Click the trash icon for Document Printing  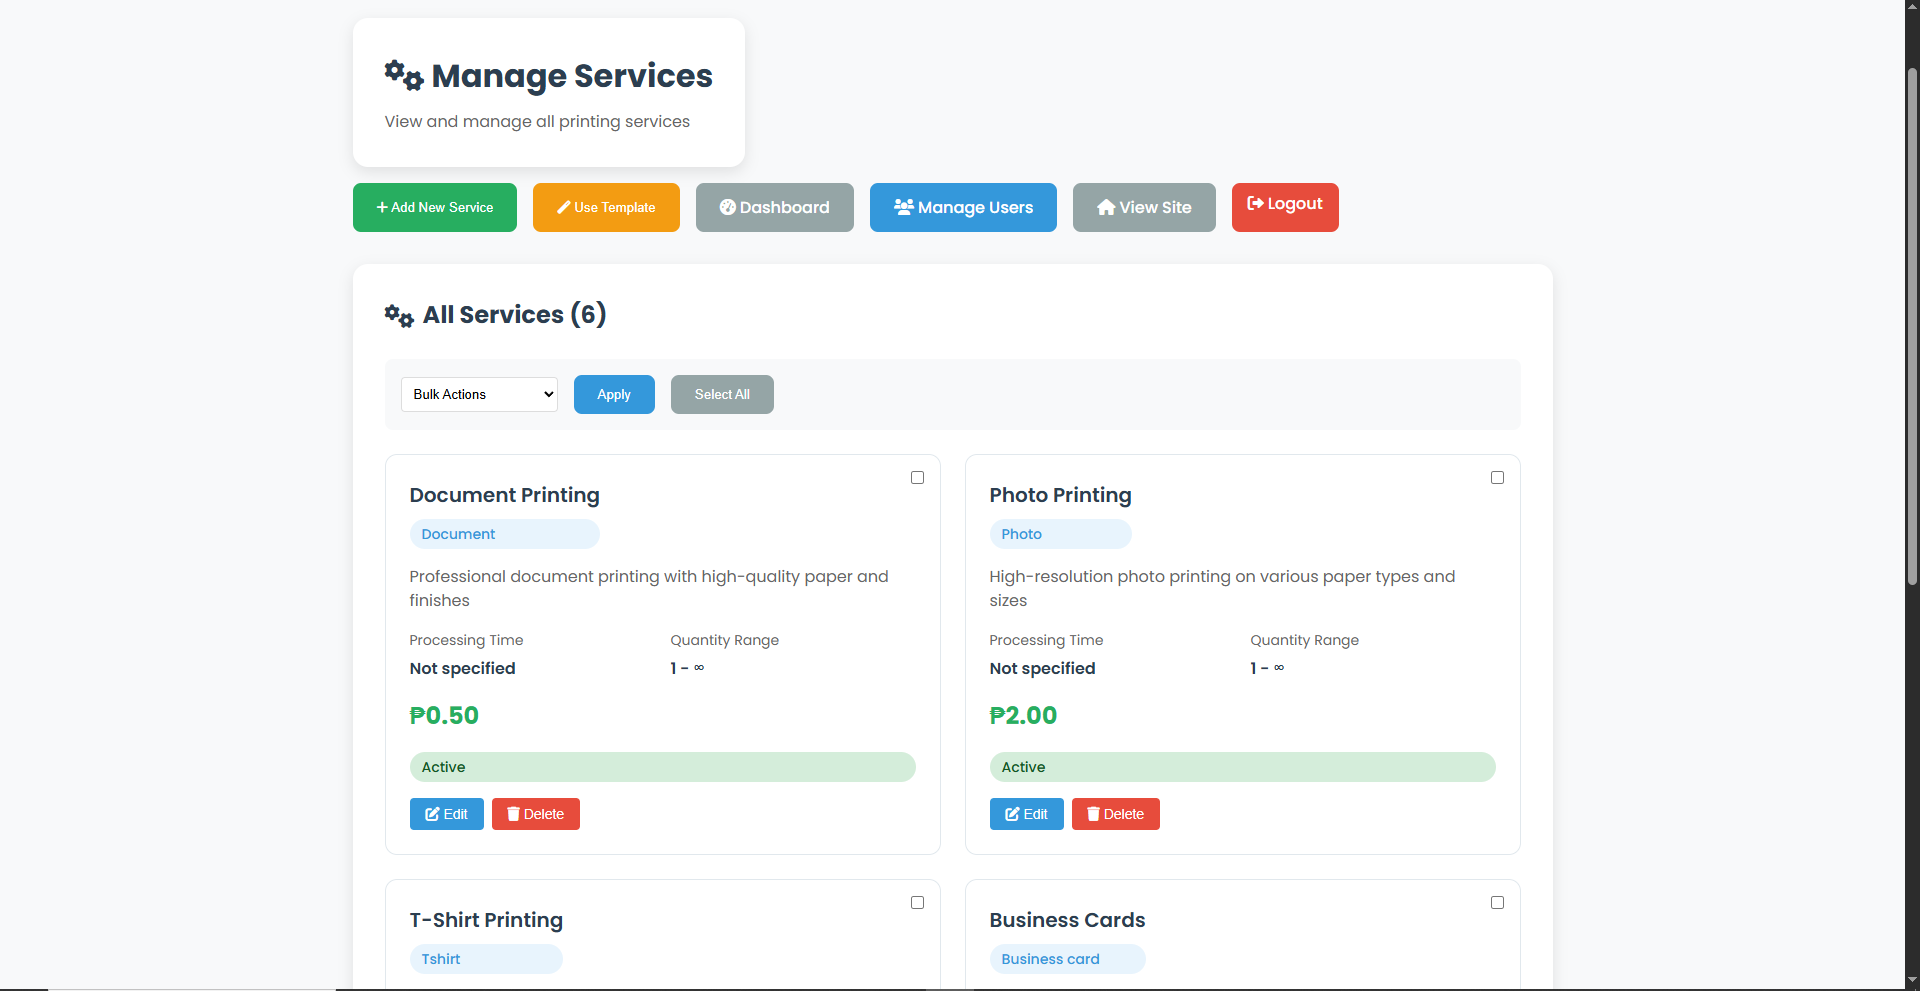513,814
